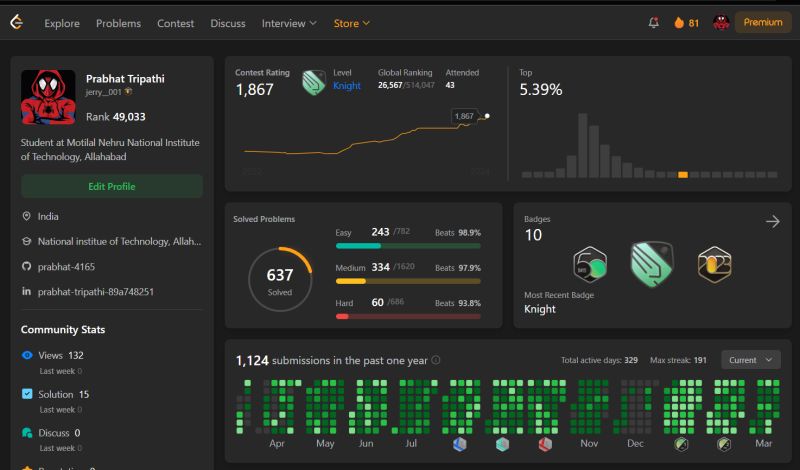Open the Contest page
800x470 pixels.
(176, 23)
